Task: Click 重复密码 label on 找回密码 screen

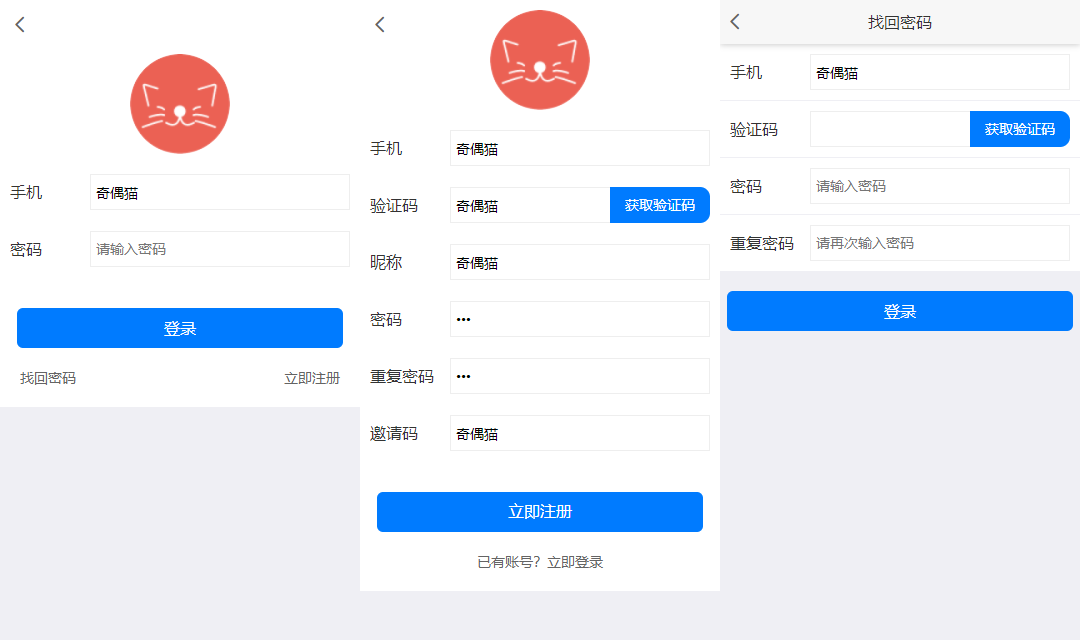Action: [x=762, y=243]
